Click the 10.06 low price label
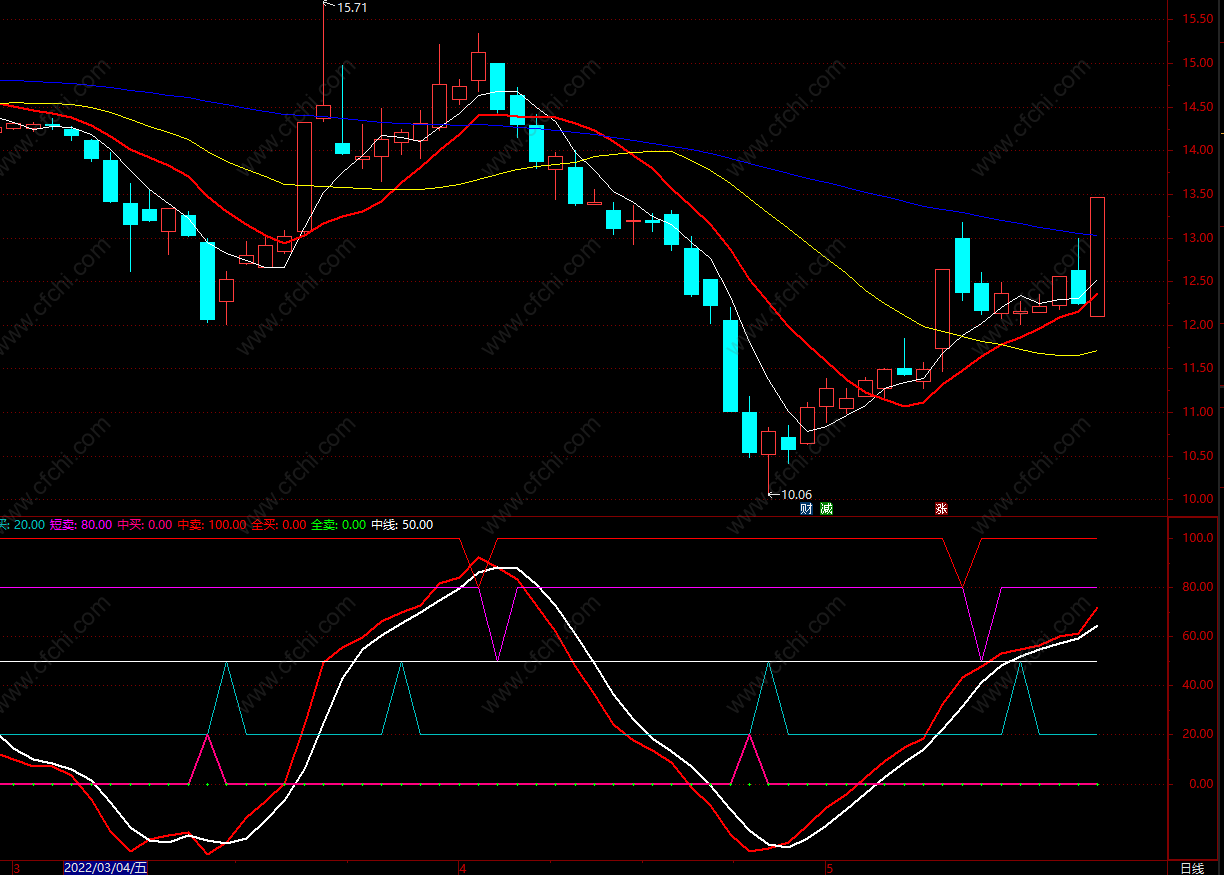The width and height of the screenshot is (1224, 875). pos(796,494)
